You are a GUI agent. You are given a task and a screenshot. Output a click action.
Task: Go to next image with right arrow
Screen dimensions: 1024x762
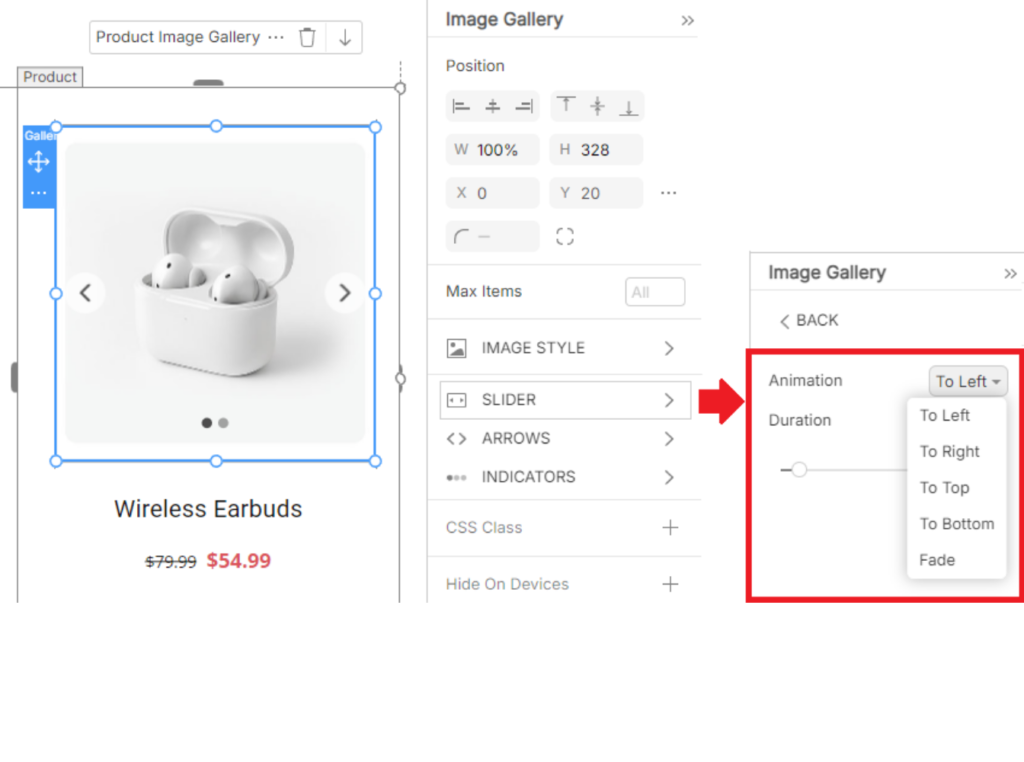click(x=345, y=293)
